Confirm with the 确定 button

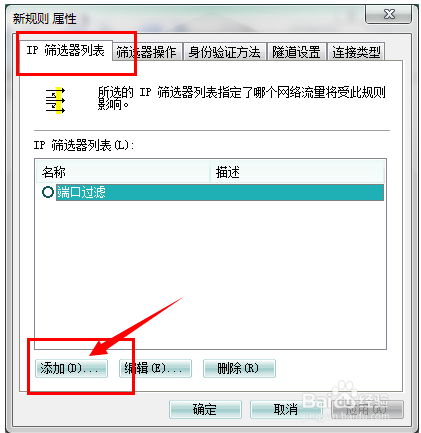pos(205,409)
